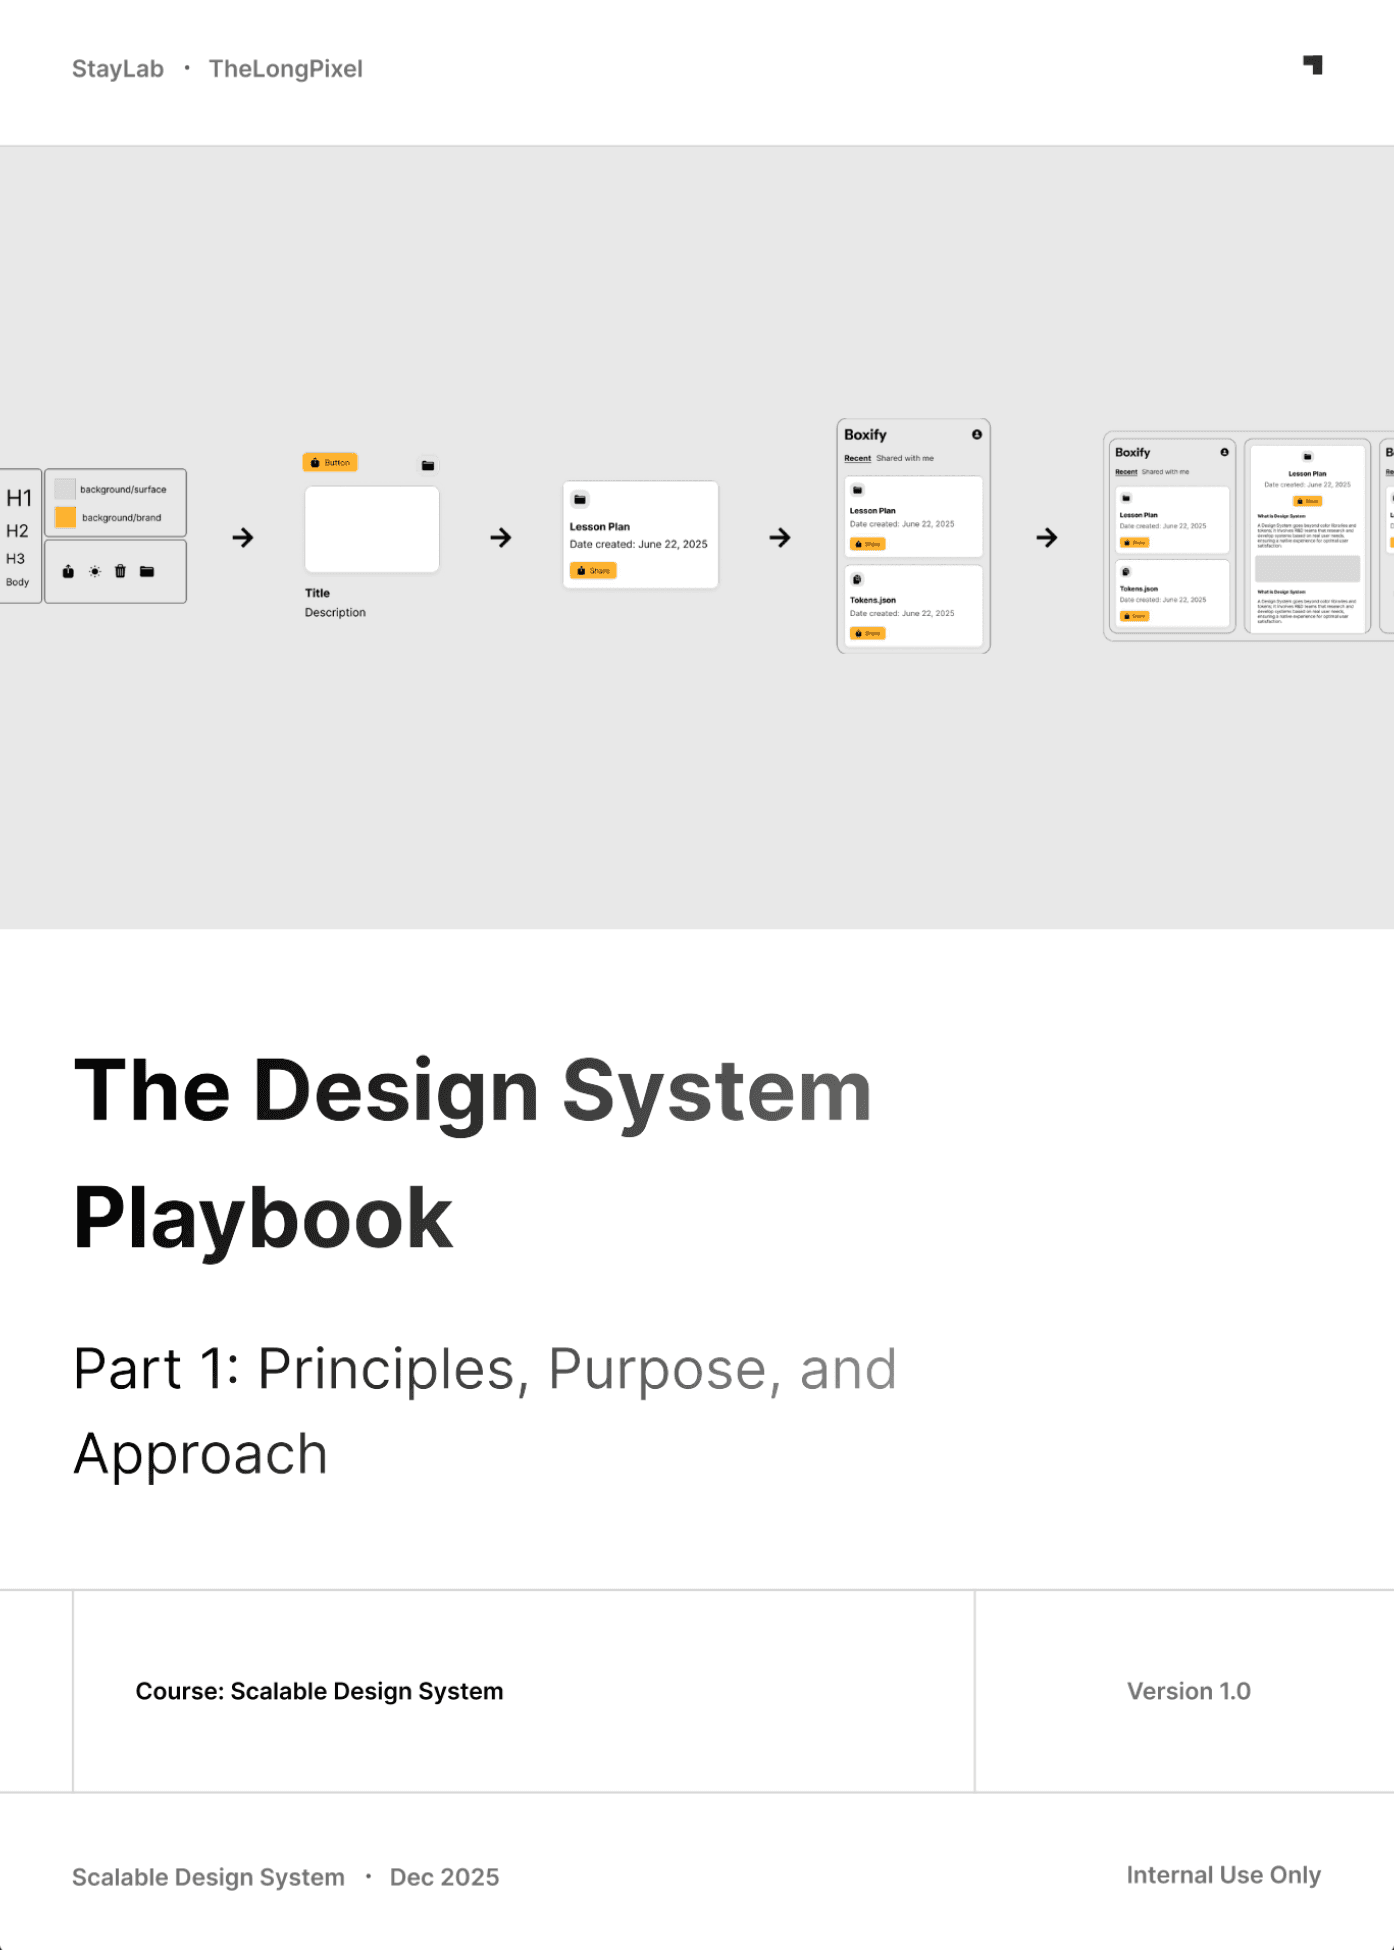Click the H1 heading style sample
Image resolution: width=1394 pixels, height=1950 pixels.
tap(19, 498)
